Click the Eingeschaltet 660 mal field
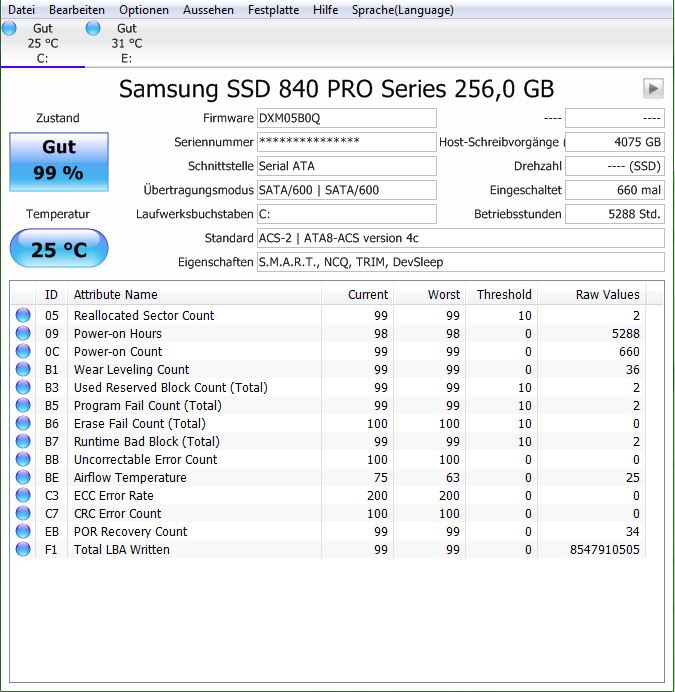This screenshot has height=692, width=675. [x=615, y=190]
